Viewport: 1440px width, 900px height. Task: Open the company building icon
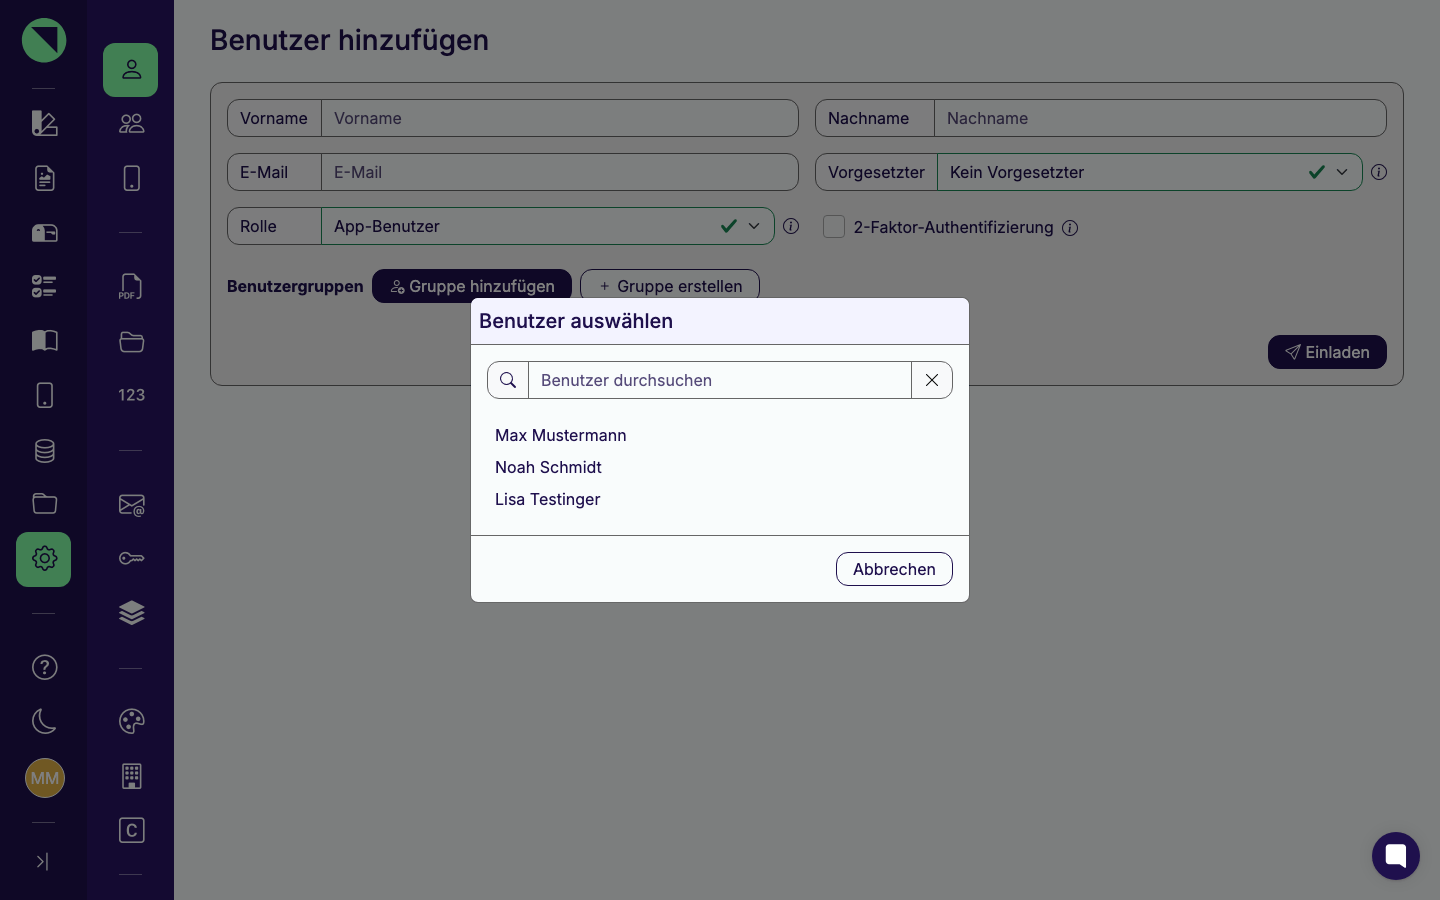[131, 776]
